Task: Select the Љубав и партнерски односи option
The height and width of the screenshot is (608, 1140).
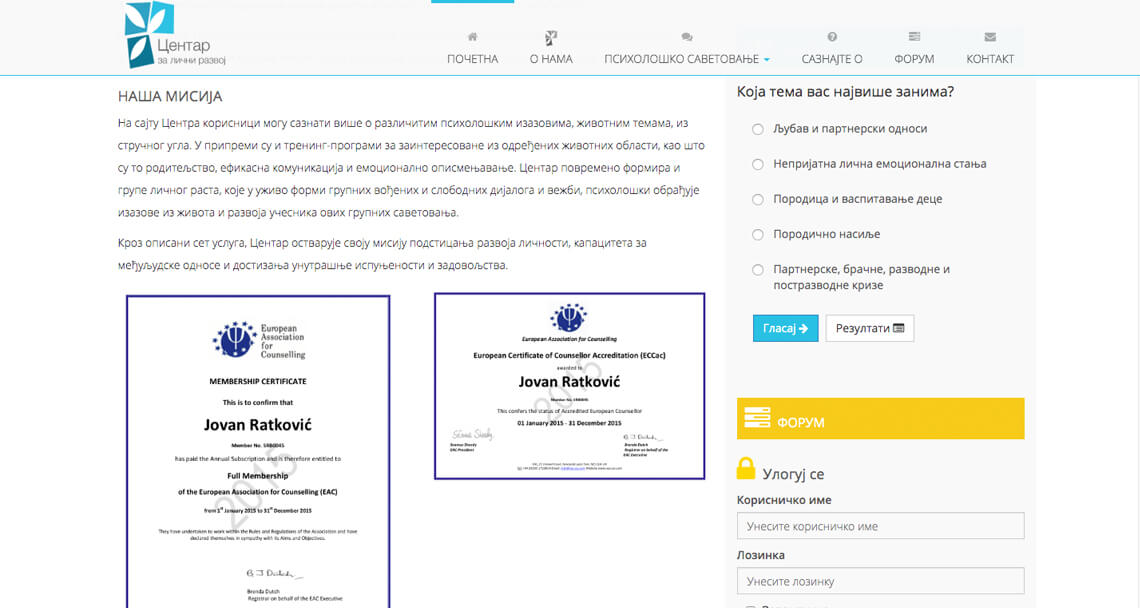Action: coord(758,129)
